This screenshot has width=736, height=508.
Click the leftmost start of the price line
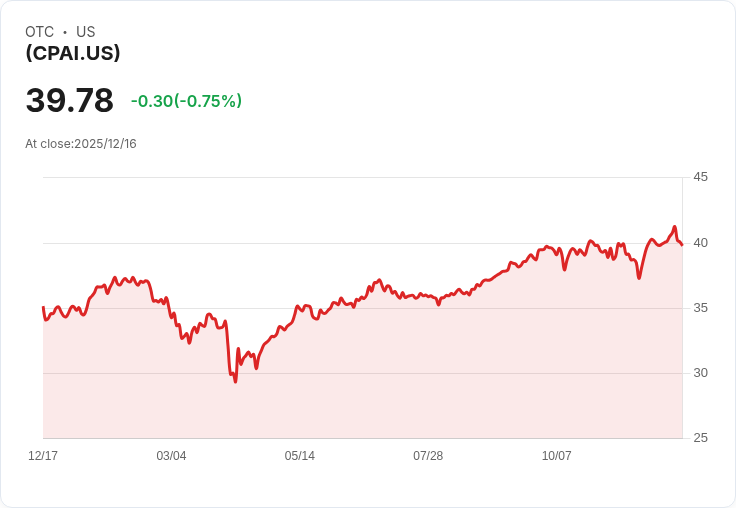pyautogui.click(x=43, y=307)
